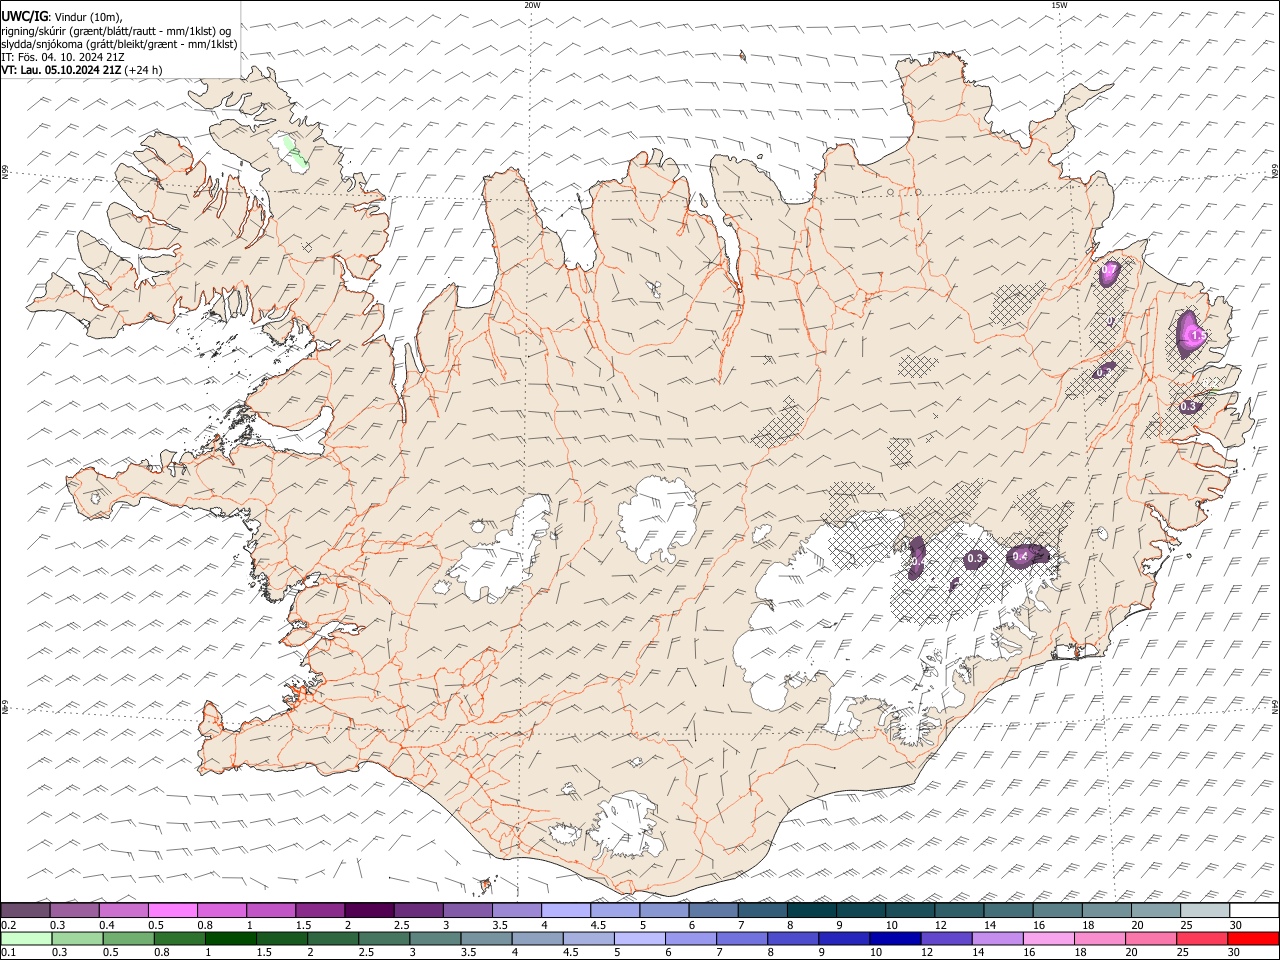Click the green snowfall patch in the Westfjords
1280x960 pixels.
(x=294, y=152)
